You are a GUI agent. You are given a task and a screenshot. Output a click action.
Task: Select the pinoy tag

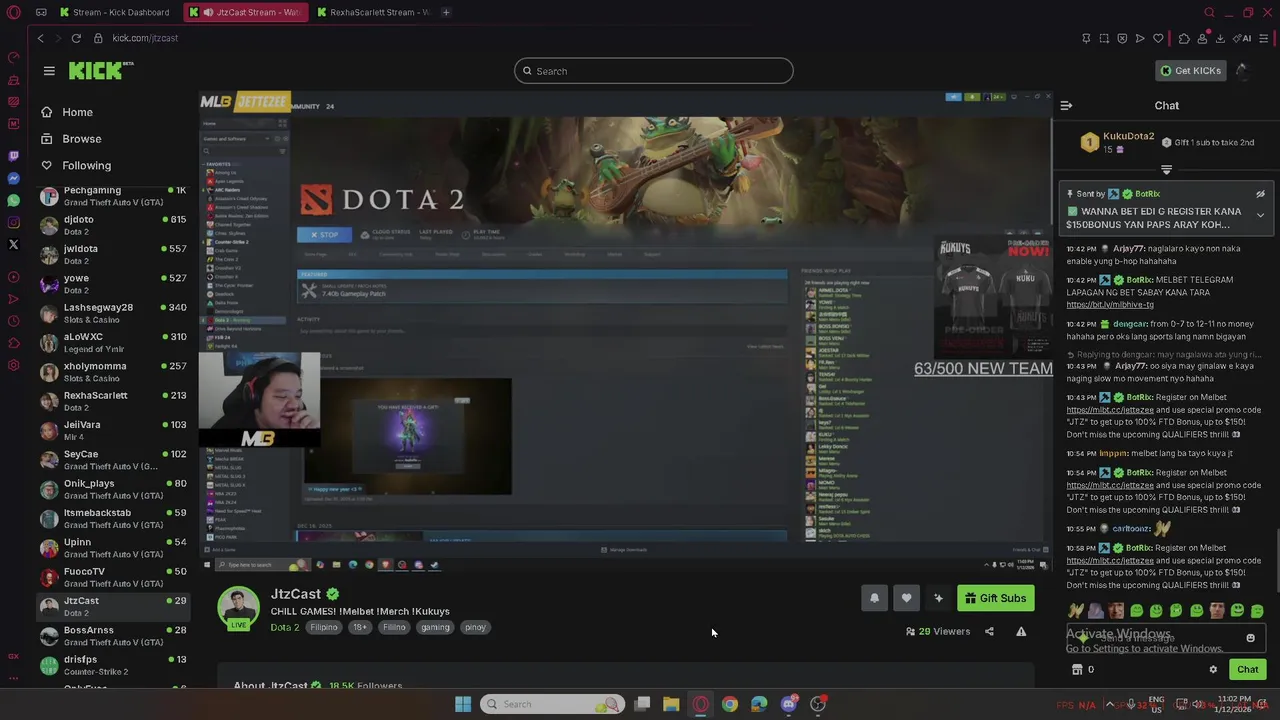475,627
